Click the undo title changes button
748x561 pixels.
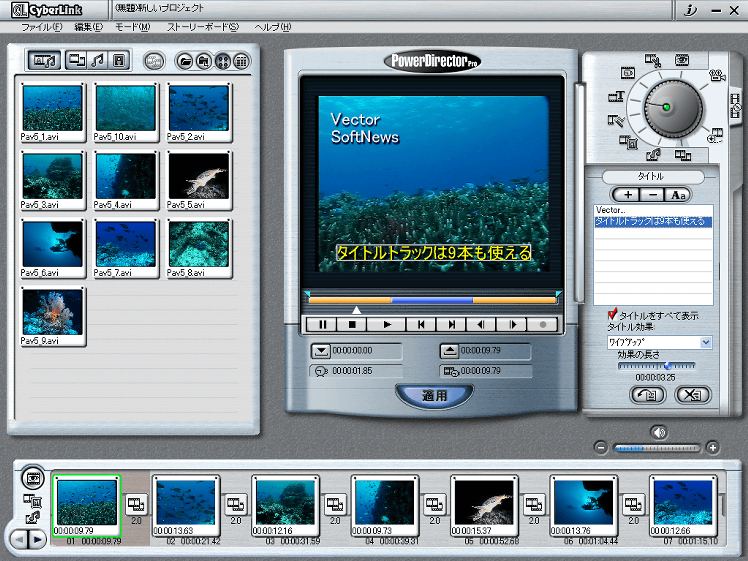(x=647, y=395)
